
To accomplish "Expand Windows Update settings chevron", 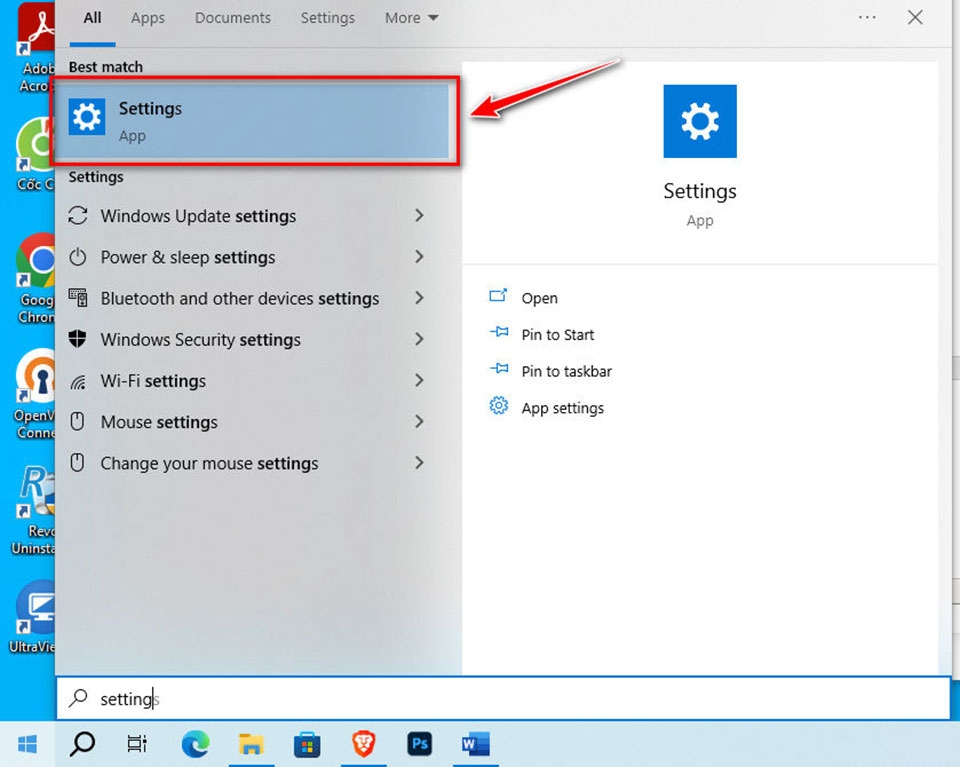I will click(419, 215).
